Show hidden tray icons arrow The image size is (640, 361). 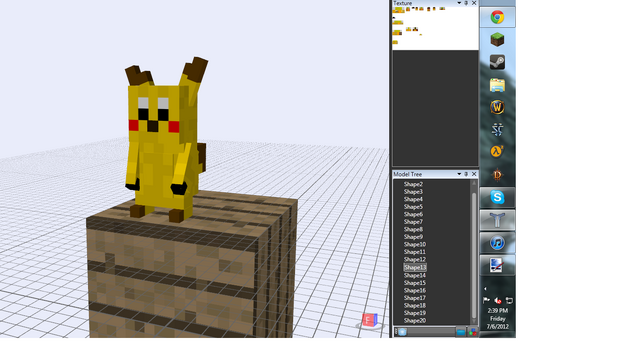(x=485, y=289)
